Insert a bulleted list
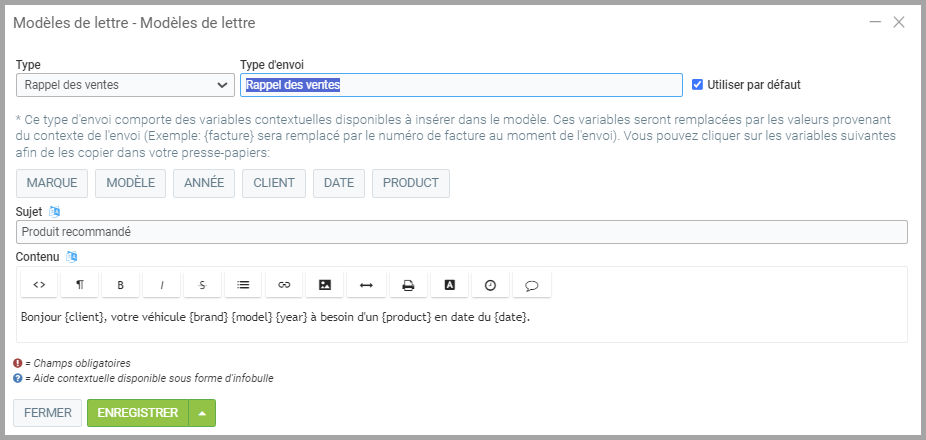This screenshot has width=926, height=440. [x=243, y=285]
